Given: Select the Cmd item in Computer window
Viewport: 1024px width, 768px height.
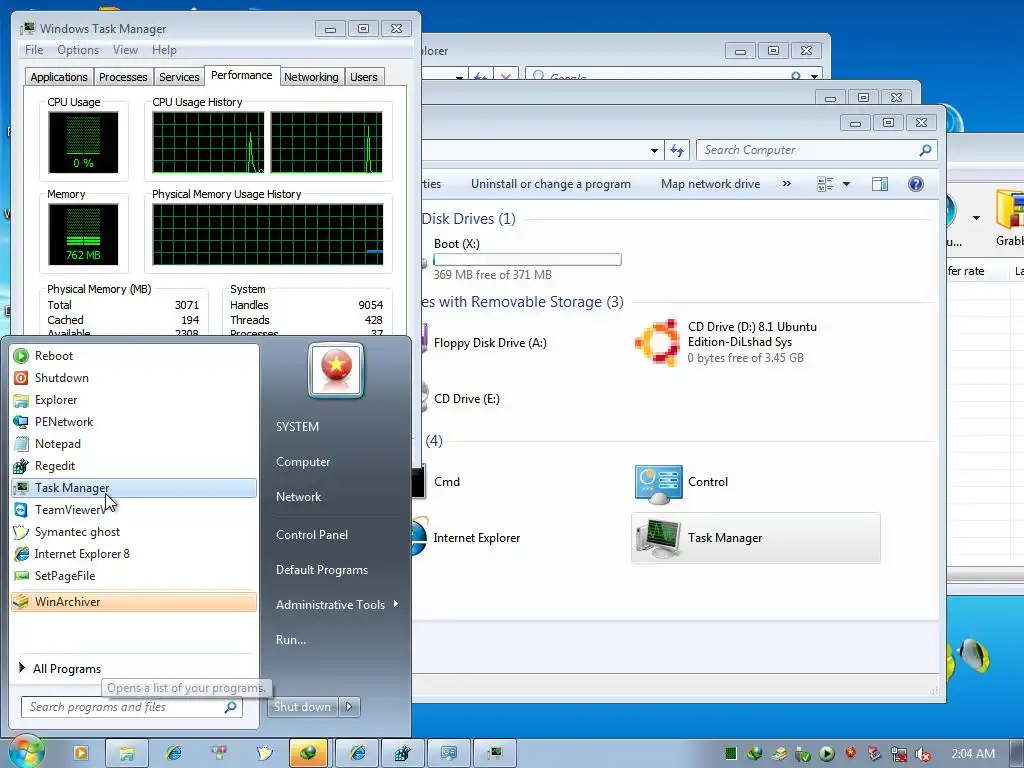Looking at the screenshot, I should pos(447,482).
